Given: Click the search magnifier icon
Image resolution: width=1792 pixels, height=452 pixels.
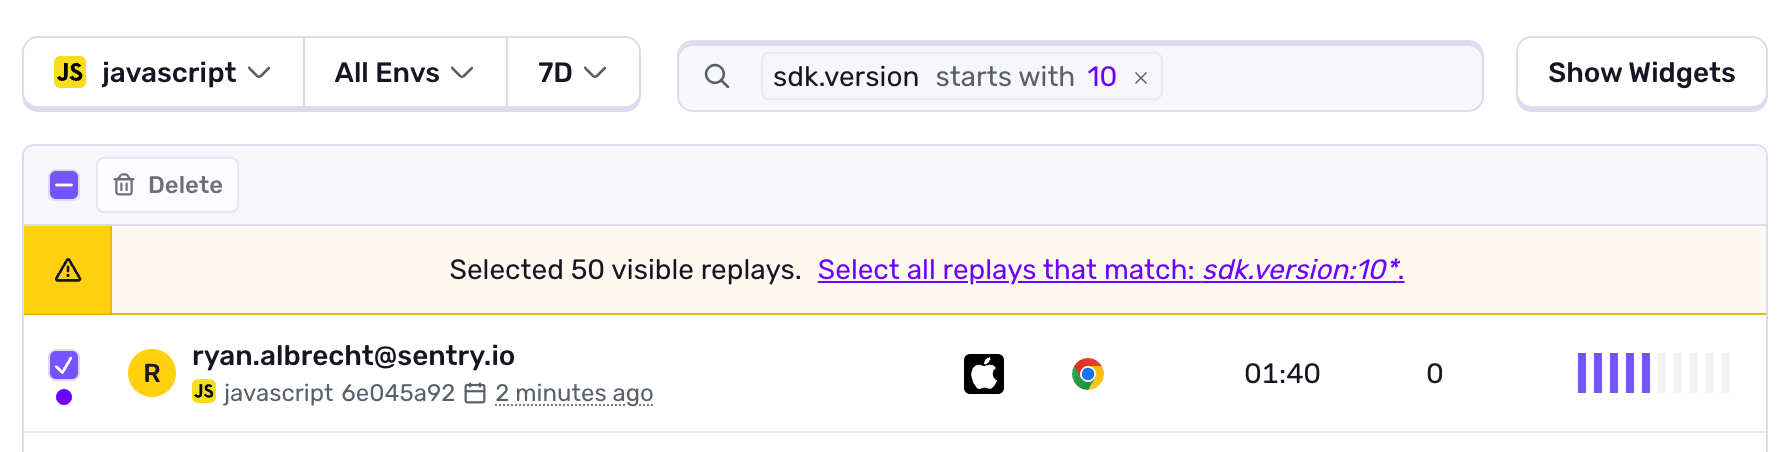Looking at the screenshot, I should pos(716,76).
